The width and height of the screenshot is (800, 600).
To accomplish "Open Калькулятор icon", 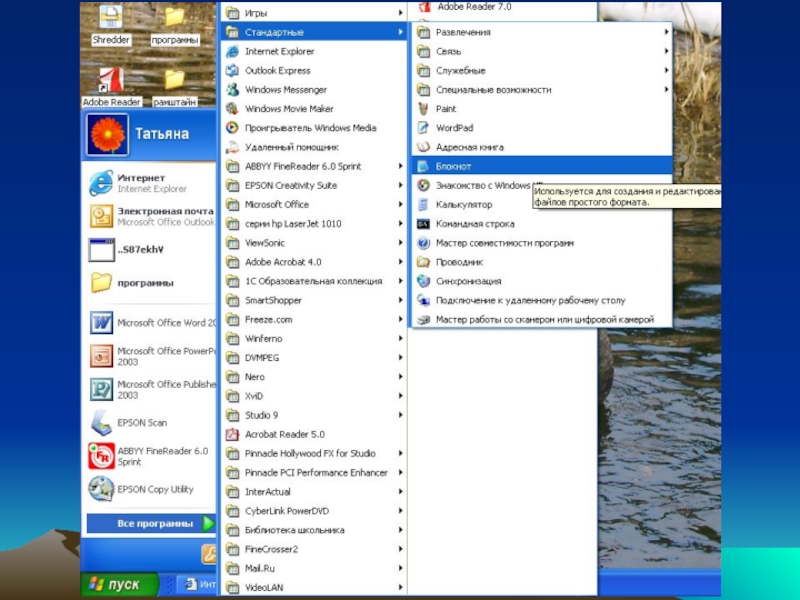I will [423, 205].
